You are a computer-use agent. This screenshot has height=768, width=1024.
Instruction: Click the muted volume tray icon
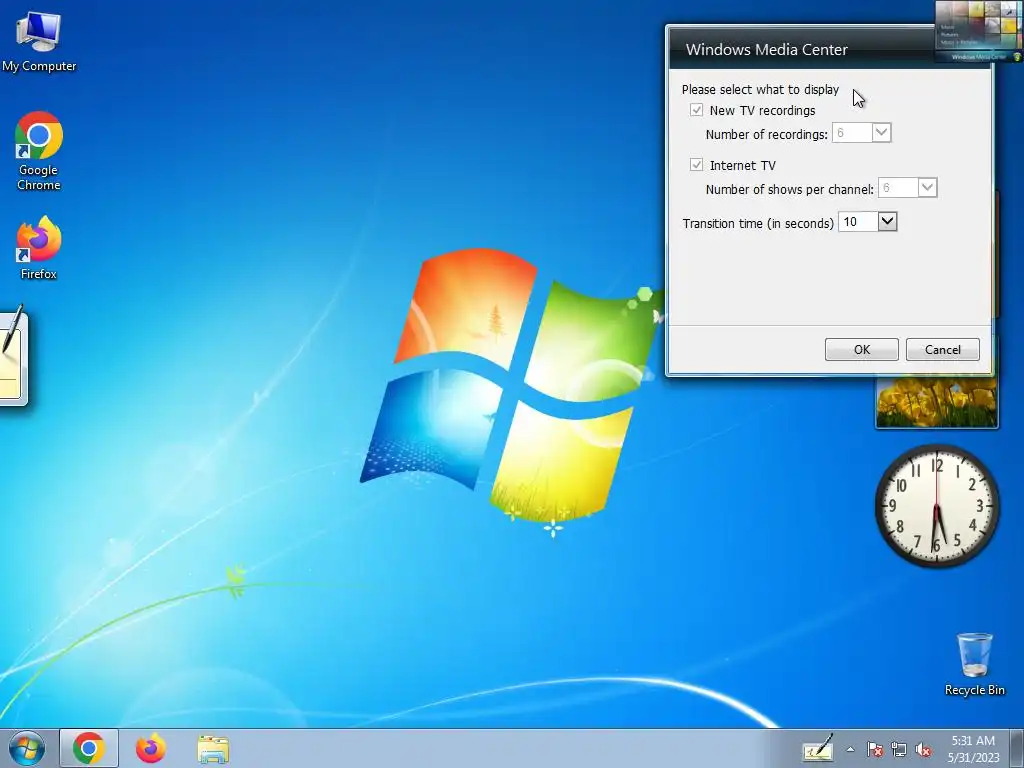click(x=923, y=750)
